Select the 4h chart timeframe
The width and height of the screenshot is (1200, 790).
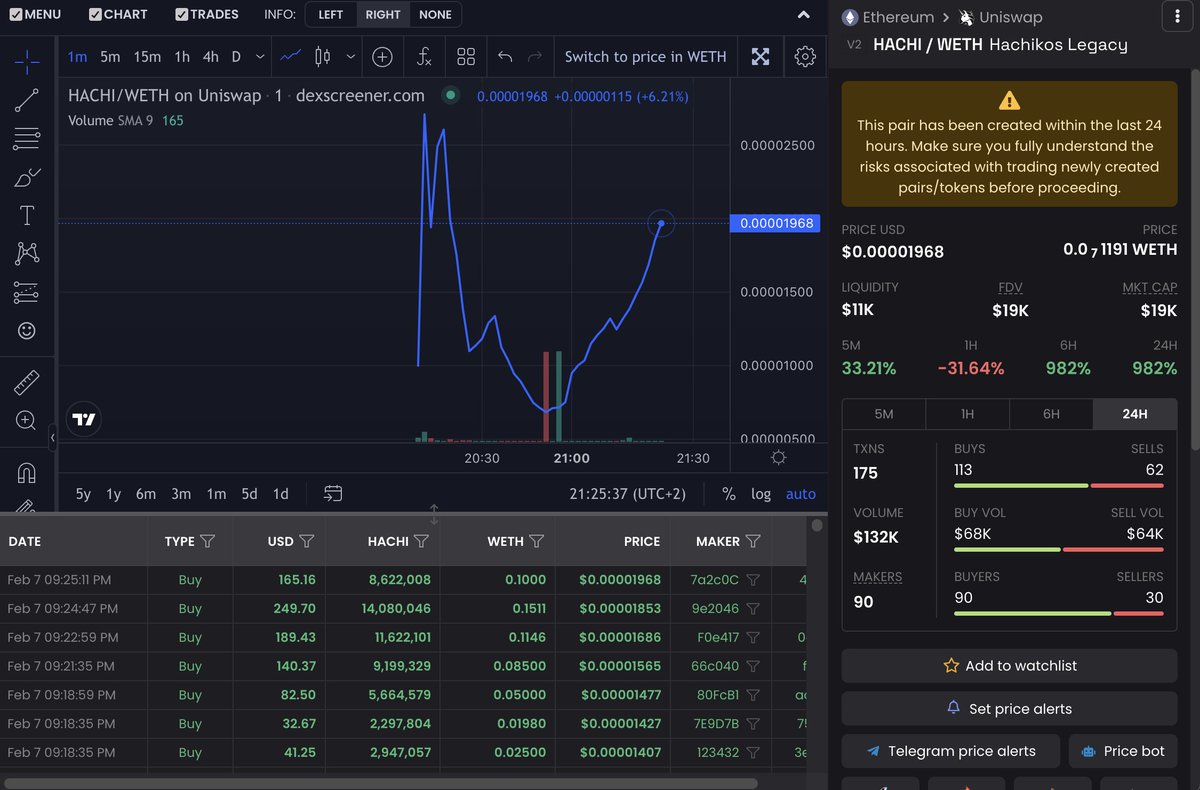pos(210,57)
